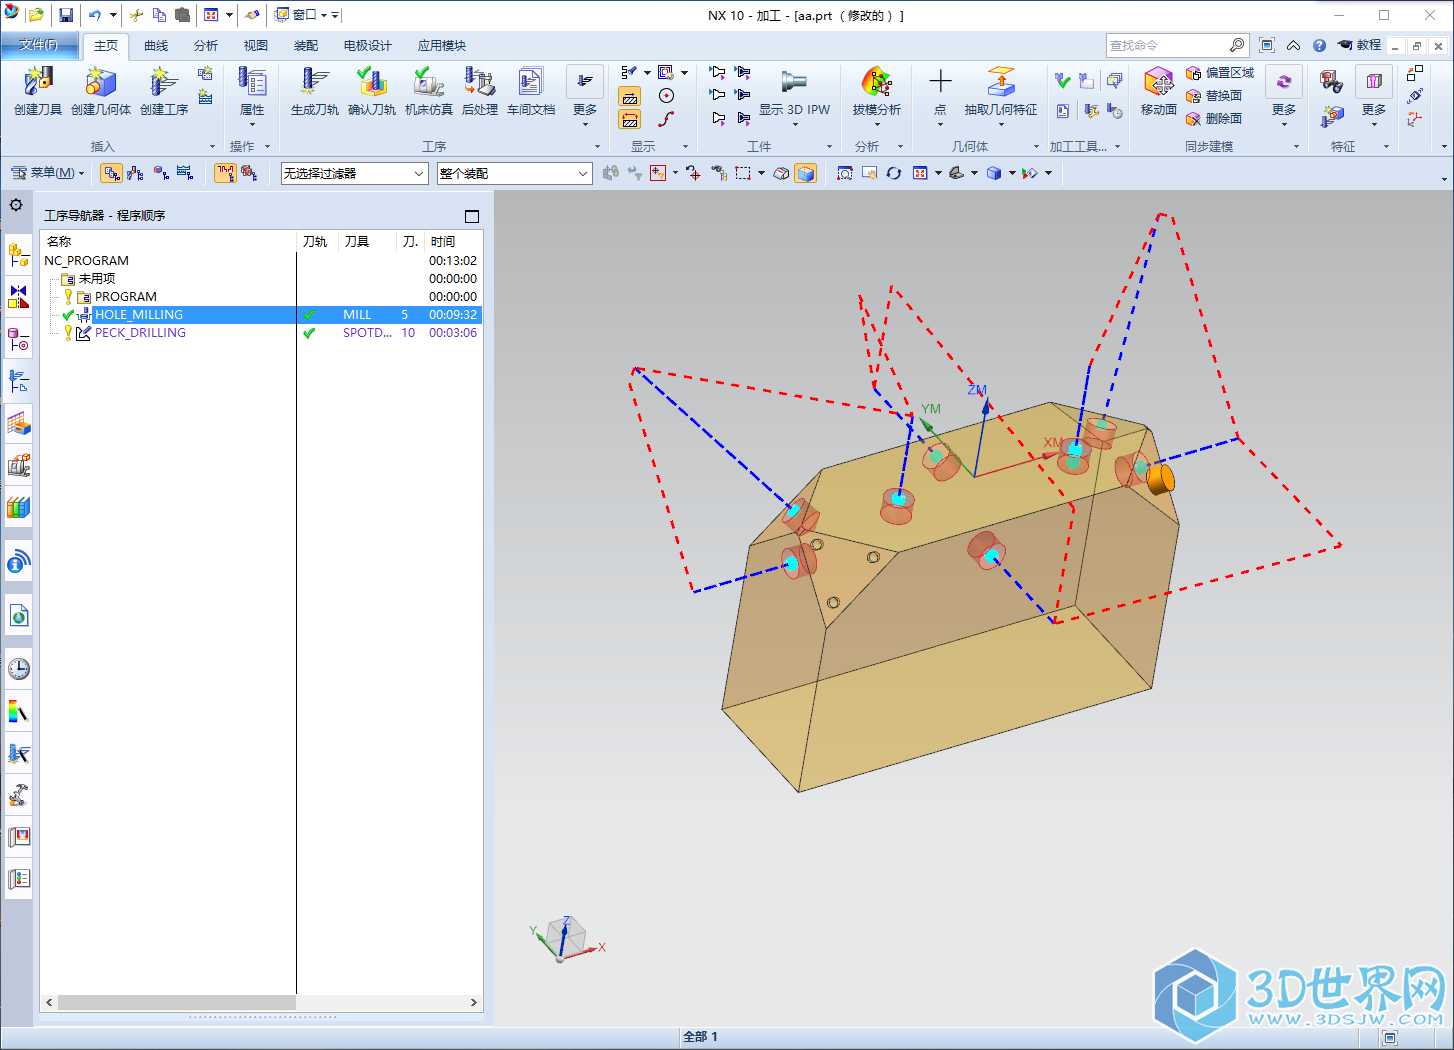Click the Save icon in quick access toolbar
The height and width of the screenshot is (1050, 1454).
click(66, 15)
